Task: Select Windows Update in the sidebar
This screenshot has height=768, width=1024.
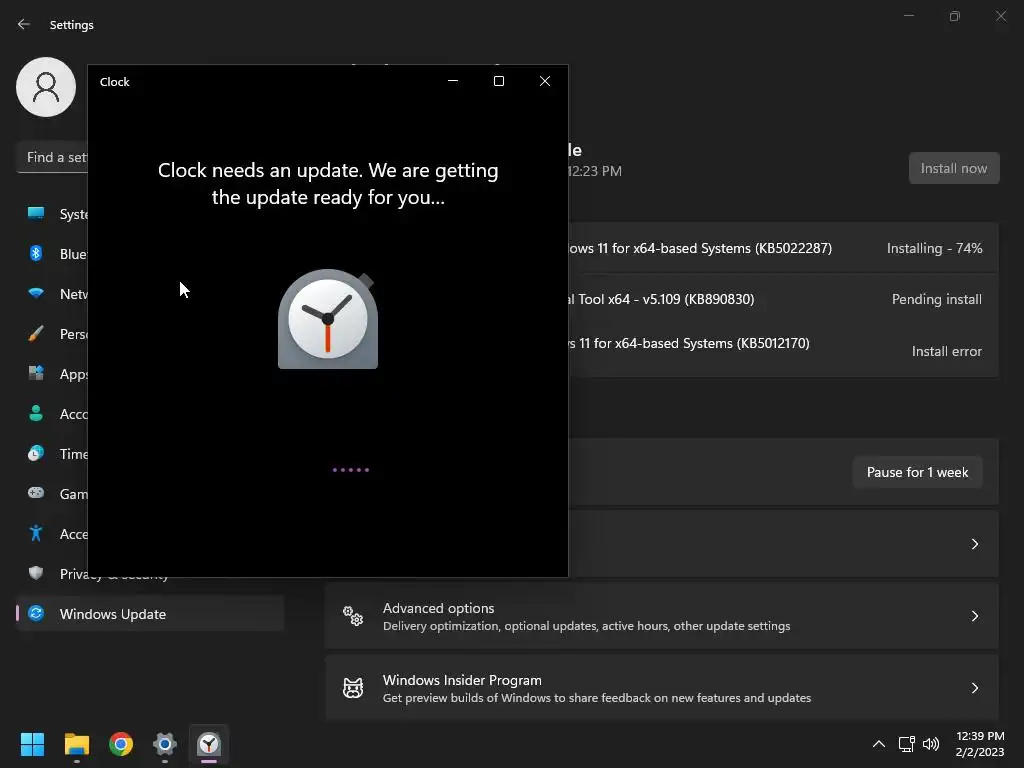Action: coord(150,613)
